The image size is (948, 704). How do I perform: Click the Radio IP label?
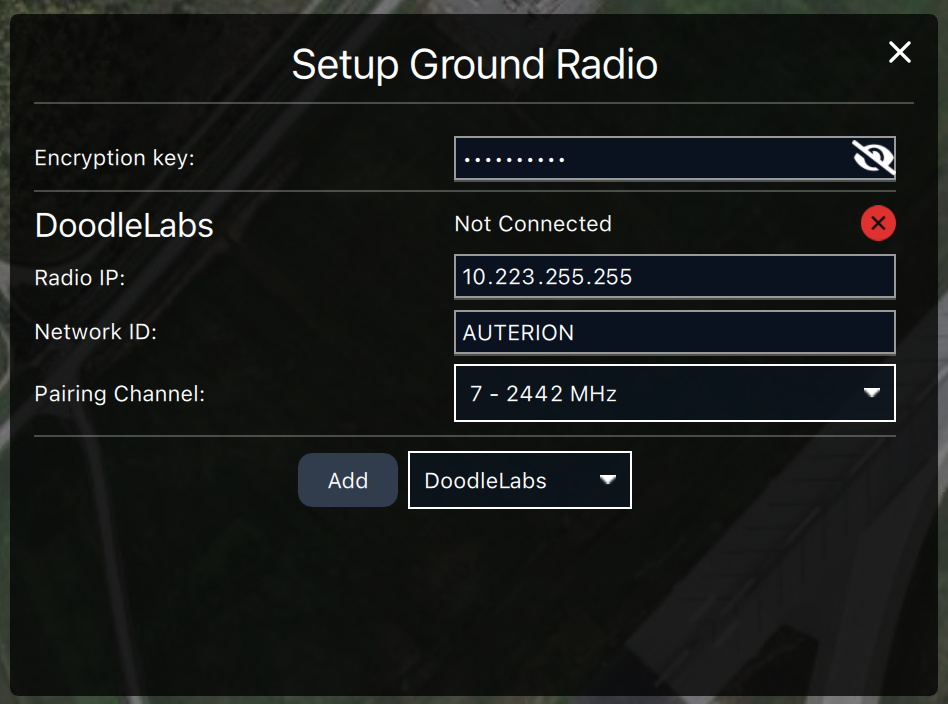pyautogui.click(x=80, y=278)
